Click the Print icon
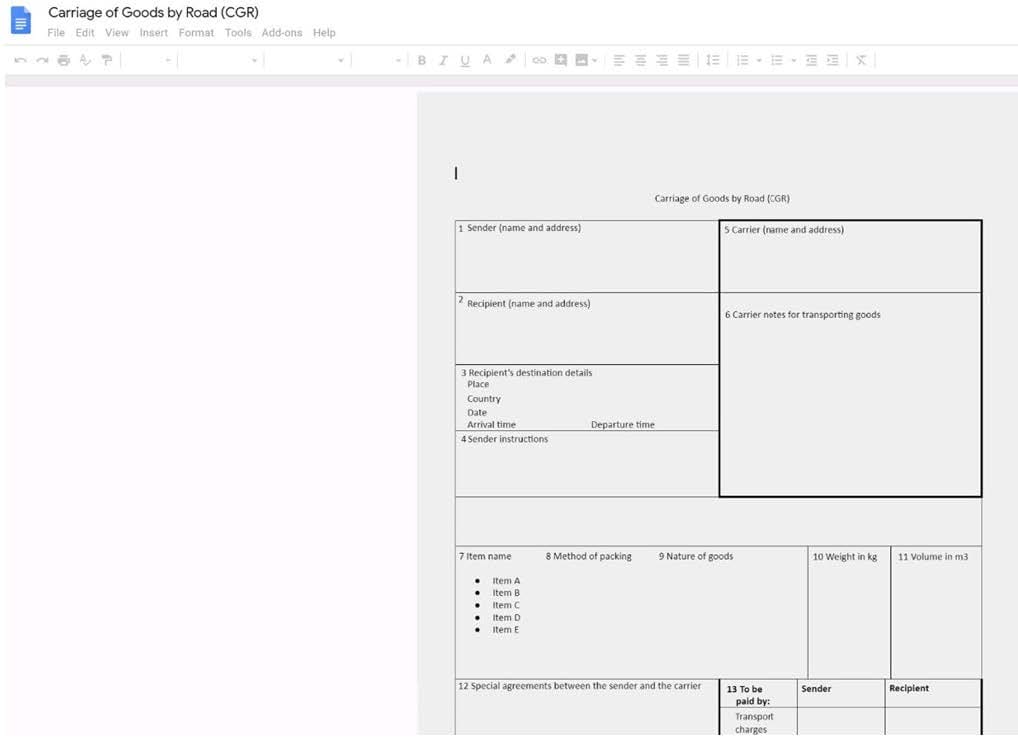Screen dimensions: 1018x740 point(64,61)
